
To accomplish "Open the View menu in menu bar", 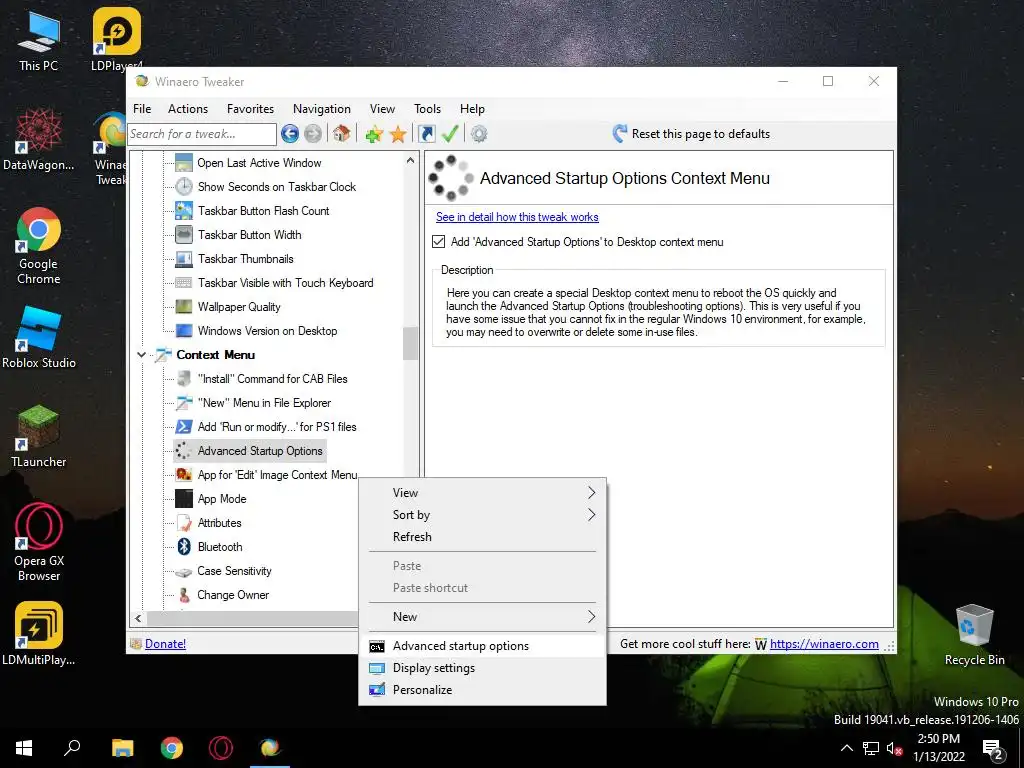I will tap(382, 109).
